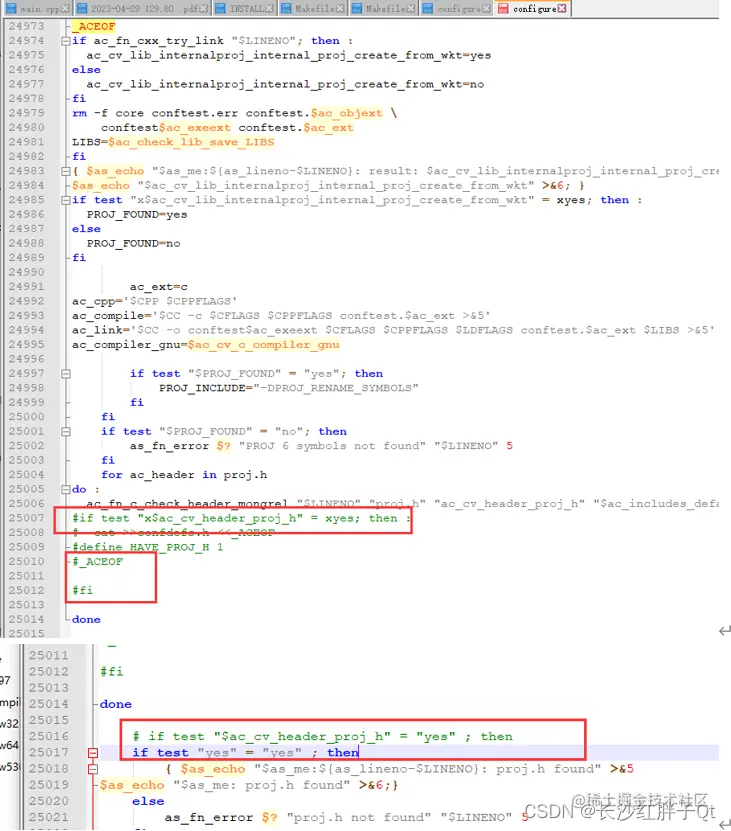Image resolution: width=731 pixels, height=831 pixels.
Task: Collapse the red fold marker on line 25018
Action: pyautogui.click(x=93, y=769)
